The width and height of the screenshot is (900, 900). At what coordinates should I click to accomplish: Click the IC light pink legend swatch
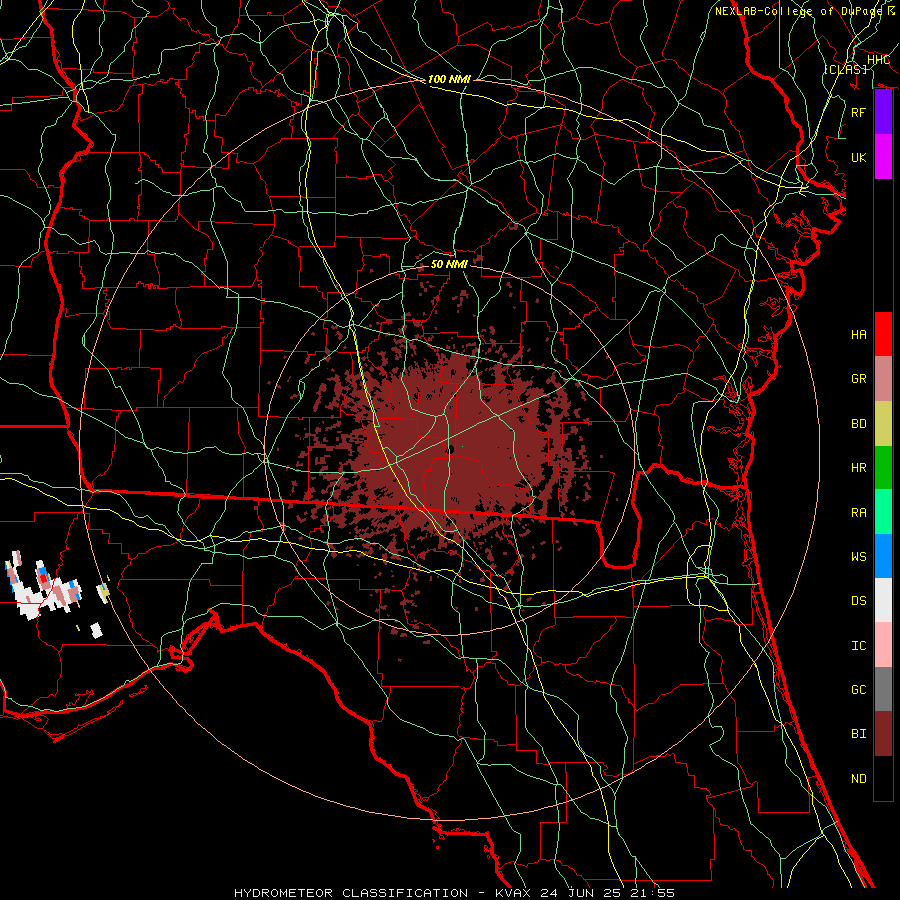[883, 645]
